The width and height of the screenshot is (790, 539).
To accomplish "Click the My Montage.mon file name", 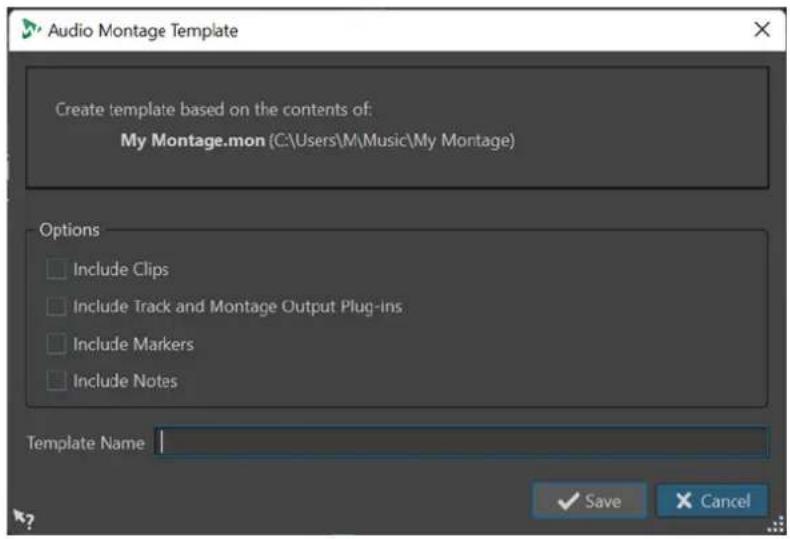I will pos(192,140).
